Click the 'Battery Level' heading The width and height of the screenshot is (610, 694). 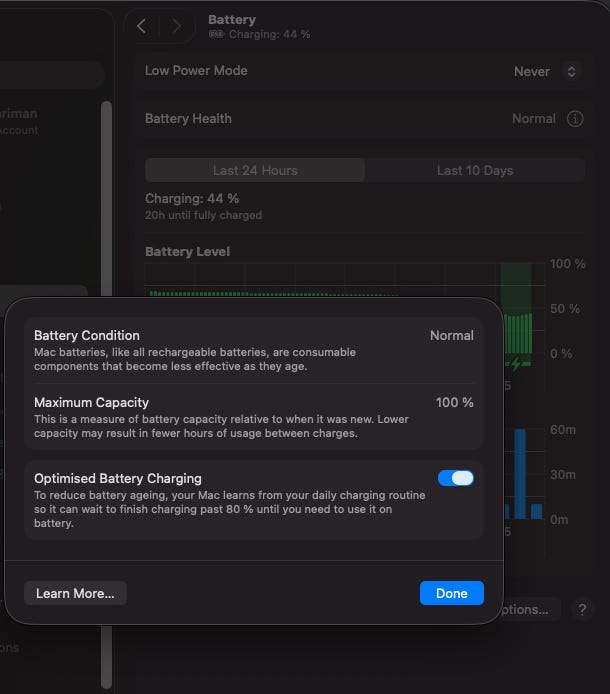coord(187,251)
